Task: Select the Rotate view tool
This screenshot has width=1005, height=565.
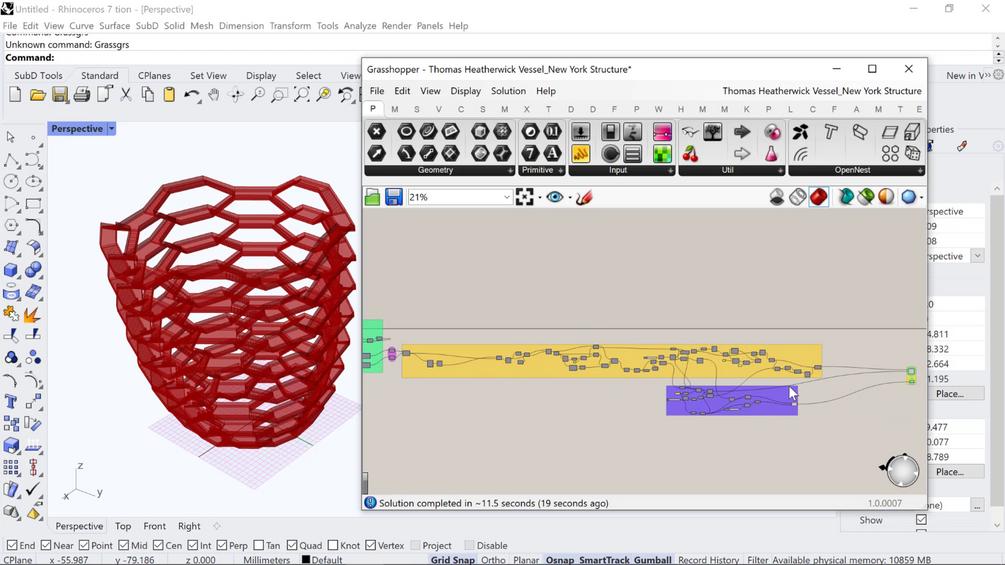Action: coord(236,95)
